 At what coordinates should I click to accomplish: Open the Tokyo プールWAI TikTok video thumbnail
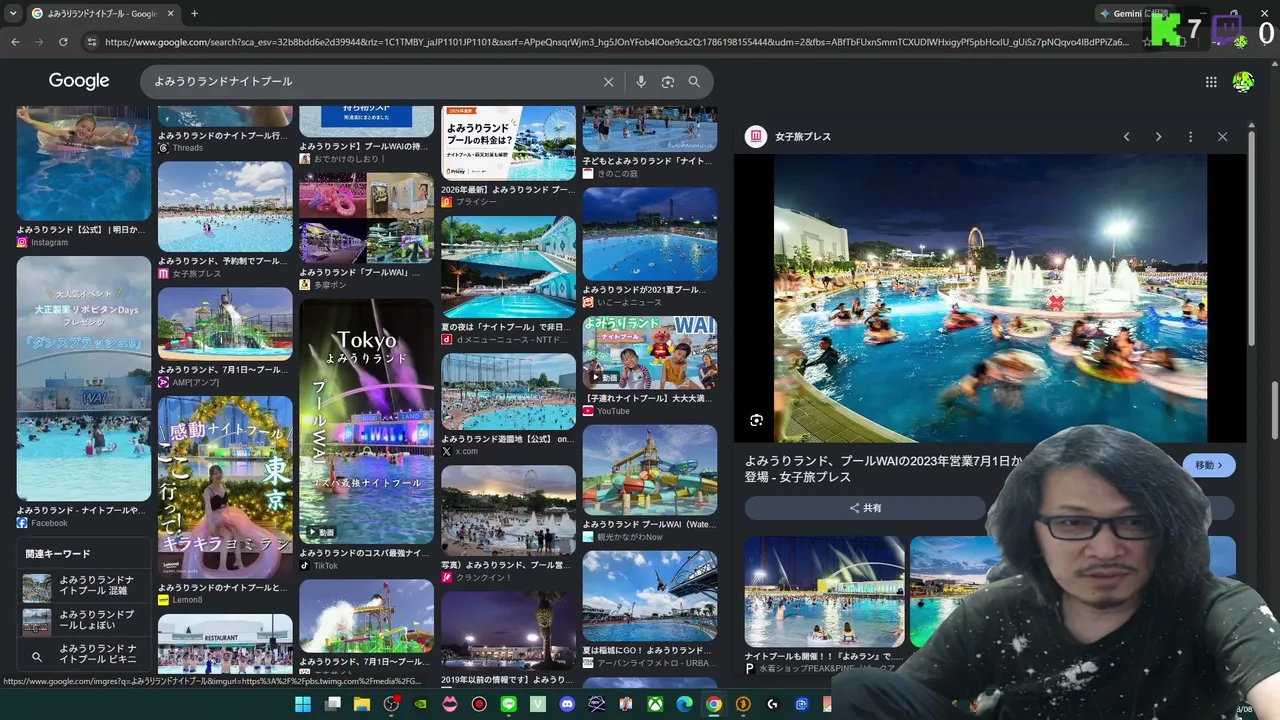point(366,421)
